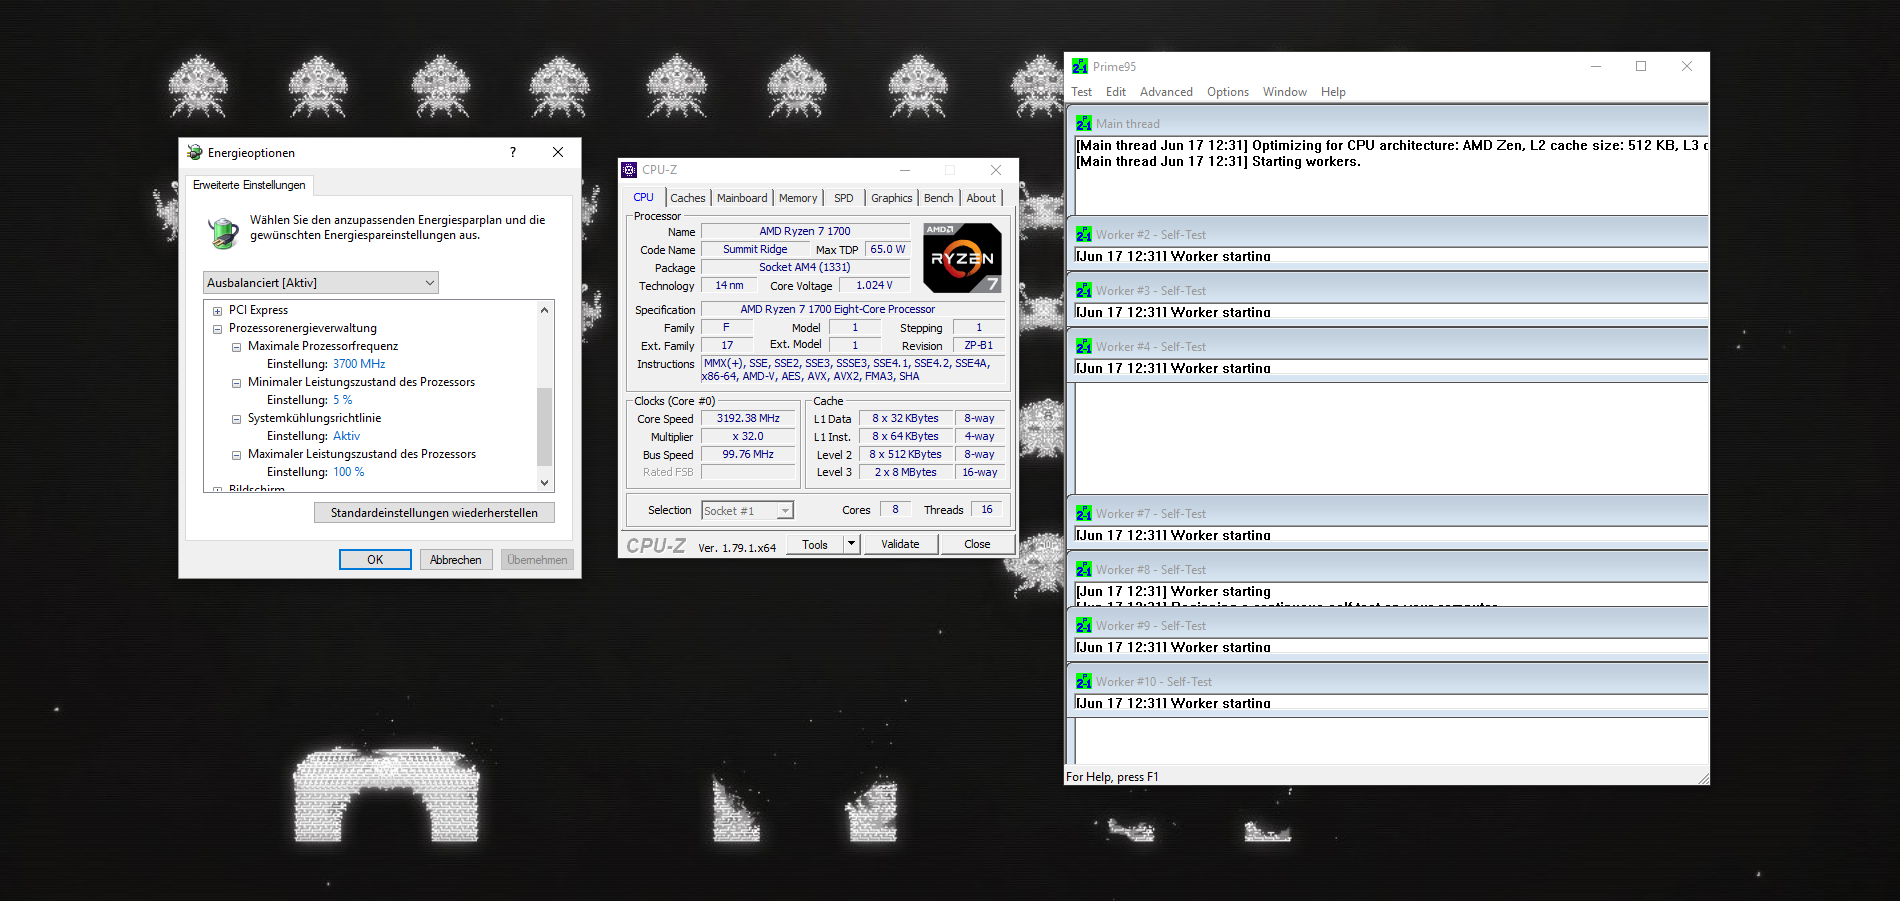Click the Worker #8 Self-Test window icon
Image resolution: width=1900 pixels, height=901 pixels.
click(1084, 570)
